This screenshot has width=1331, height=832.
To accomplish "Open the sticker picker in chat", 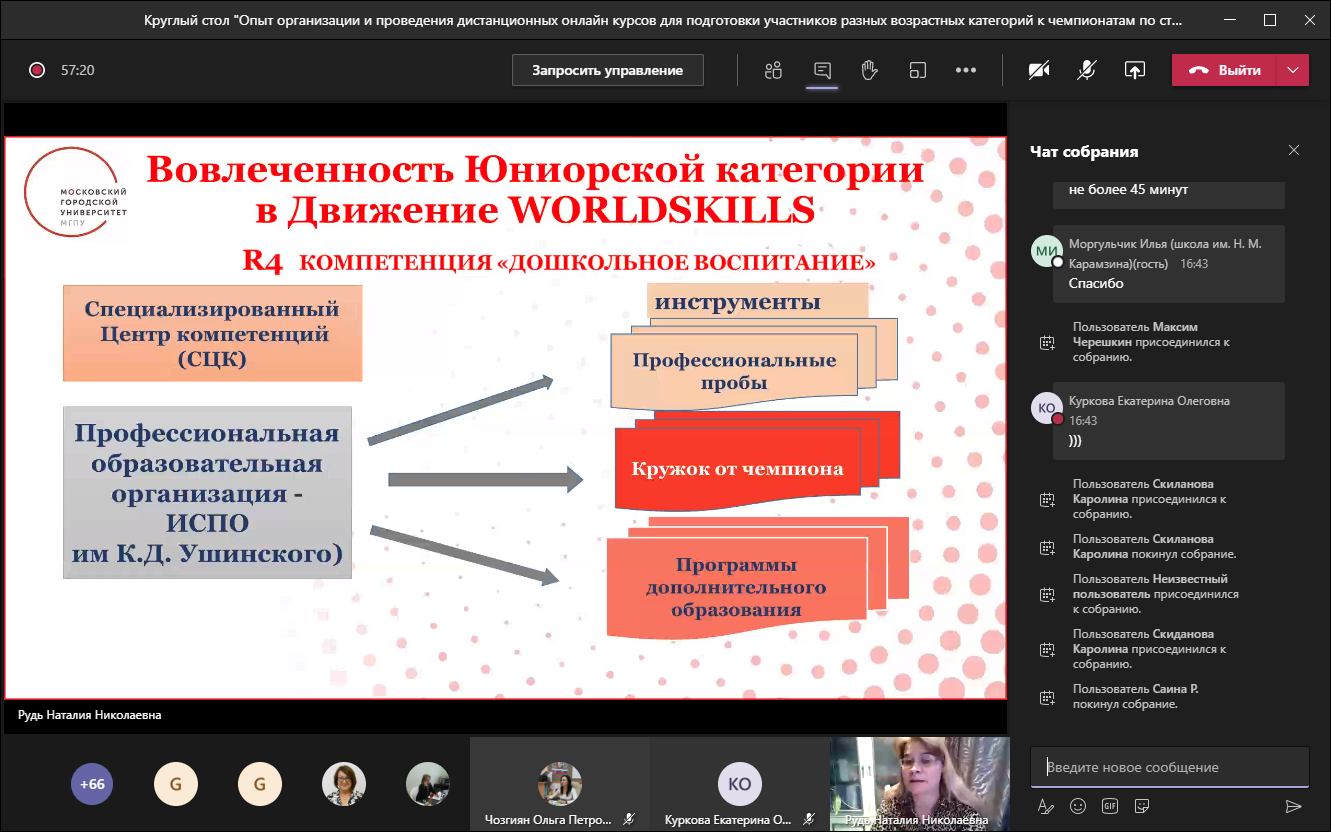I will pyautogui.click(x=1142, y=806).
